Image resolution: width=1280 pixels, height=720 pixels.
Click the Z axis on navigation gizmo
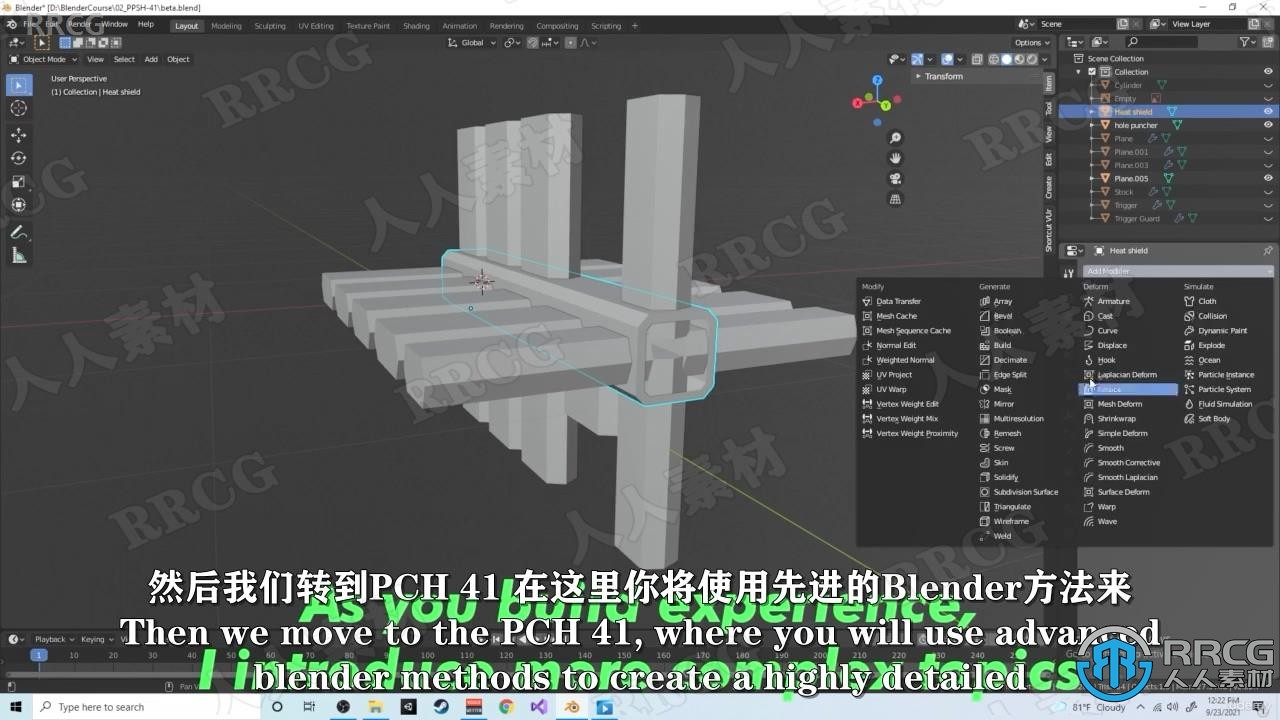coord(877,80)
